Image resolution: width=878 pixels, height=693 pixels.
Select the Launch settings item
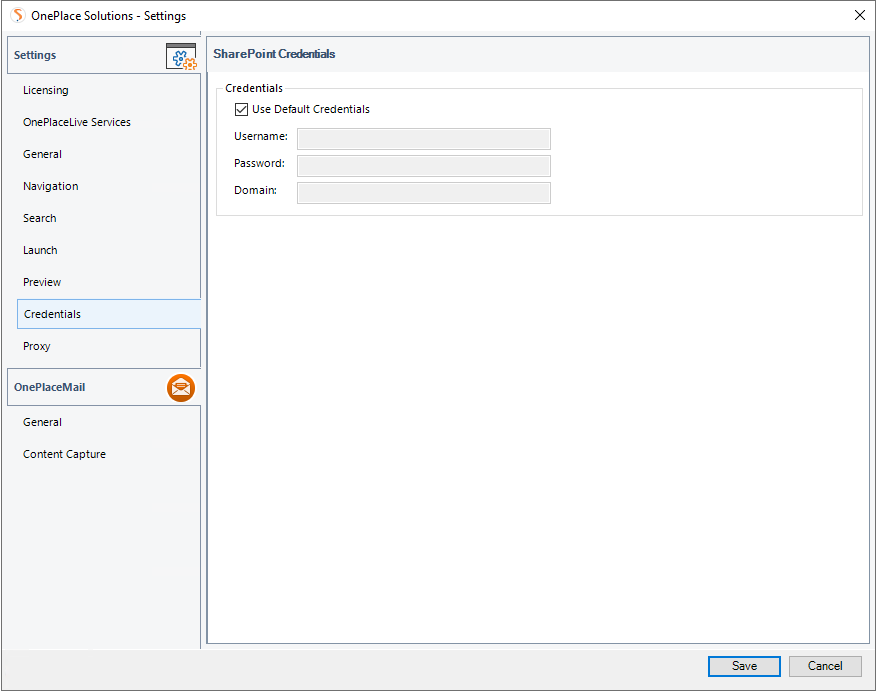(x=40, y=250)
